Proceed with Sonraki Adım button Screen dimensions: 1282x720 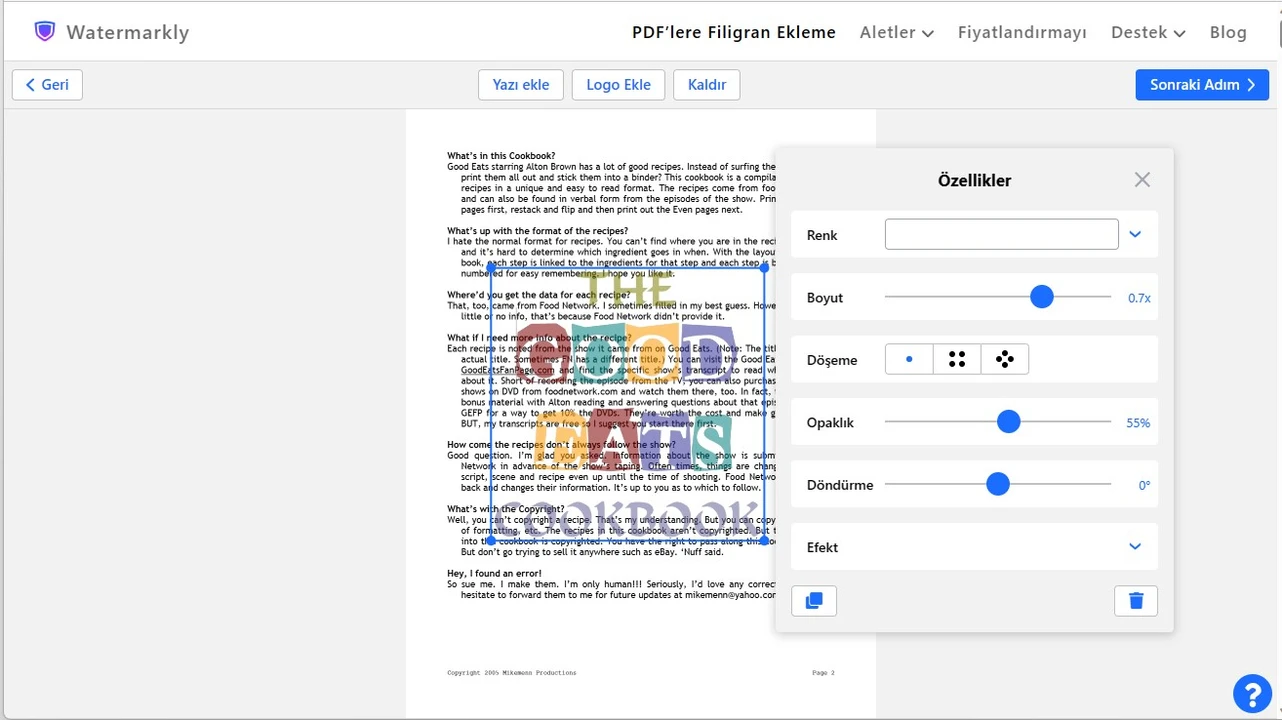[x=1202, y=85]
